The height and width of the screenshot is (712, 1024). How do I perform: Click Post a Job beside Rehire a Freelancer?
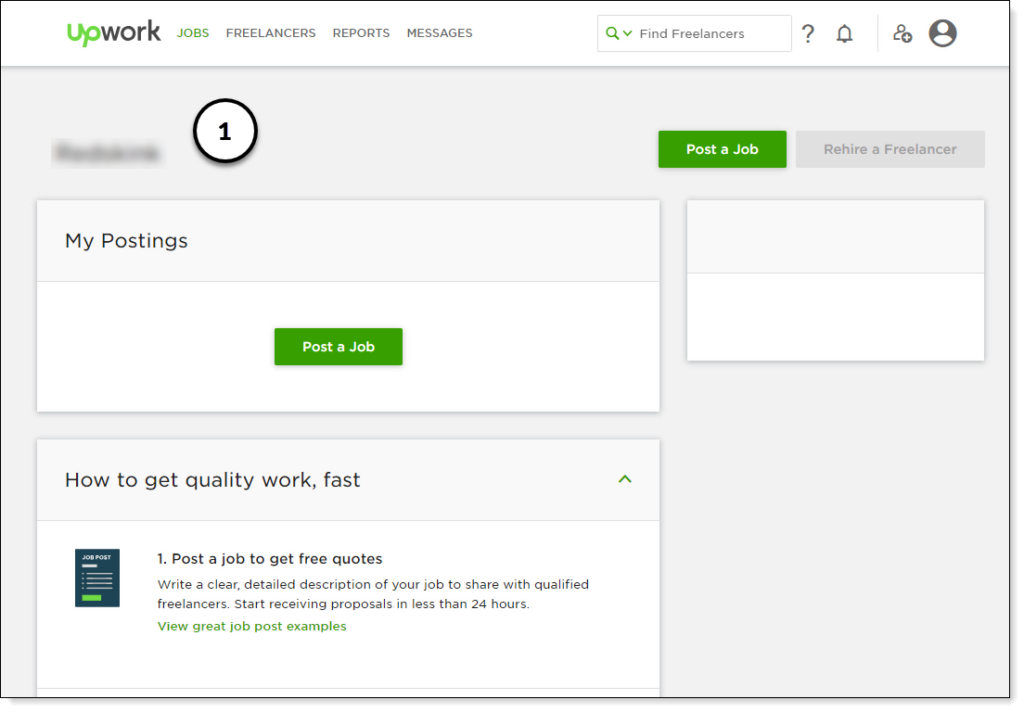pyautogui.click(x=722, y=149)
